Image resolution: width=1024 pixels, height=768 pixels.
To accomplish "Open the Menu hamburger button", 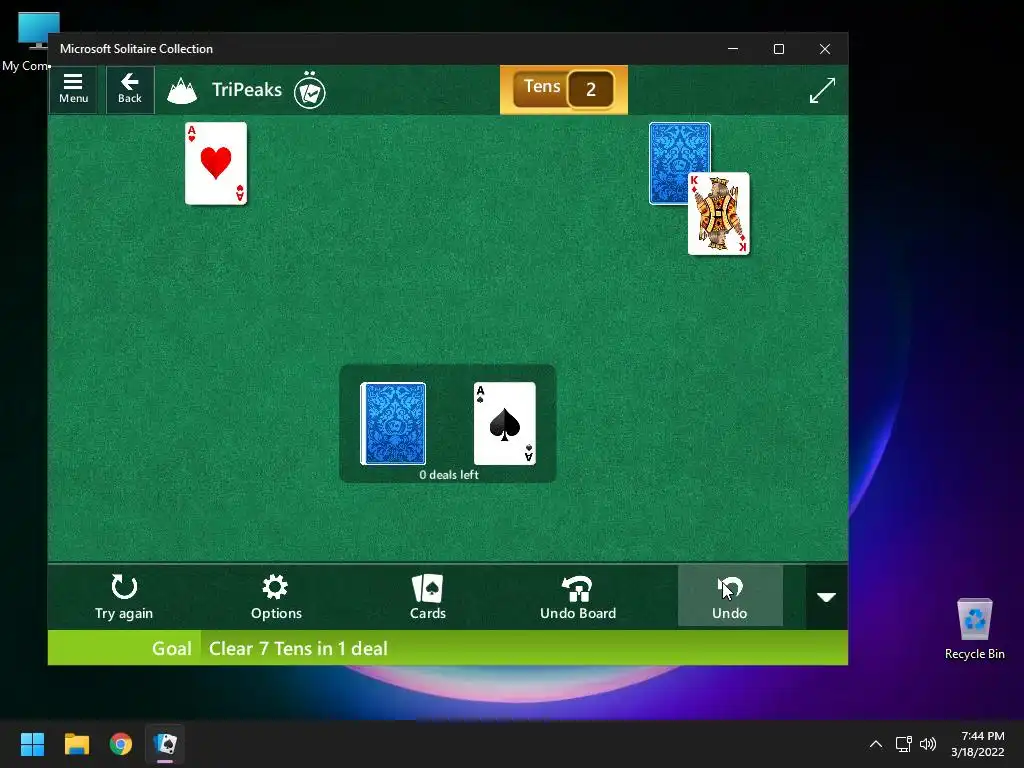I will point(73,89).
